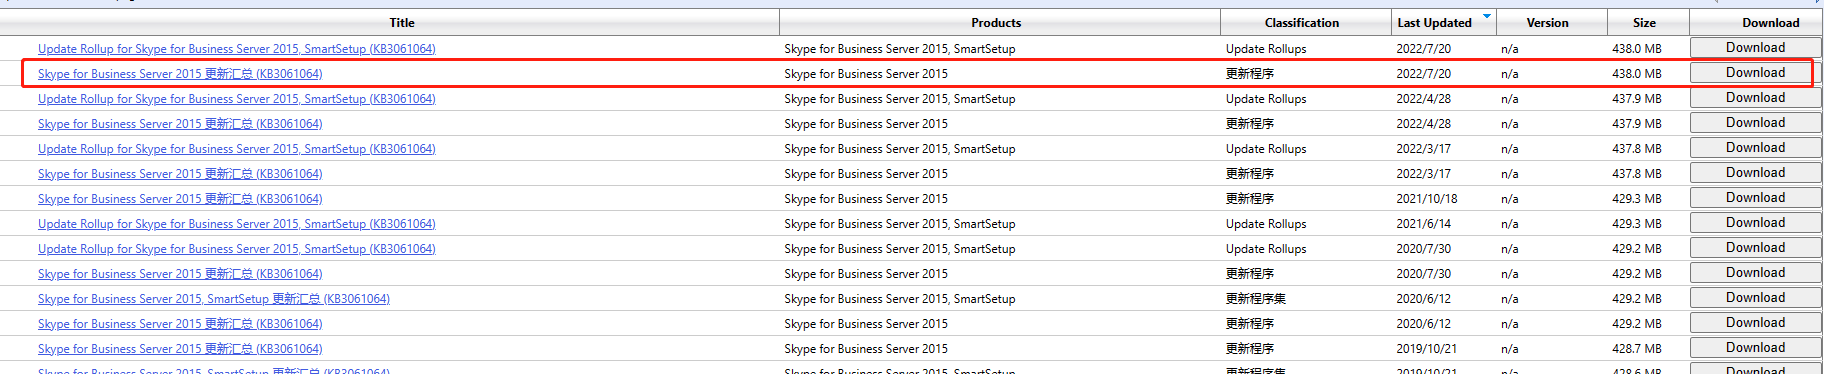
Task: Open the Update Rollup KB3061064 link dated 2022/7/20
Action: pos(237,49)
